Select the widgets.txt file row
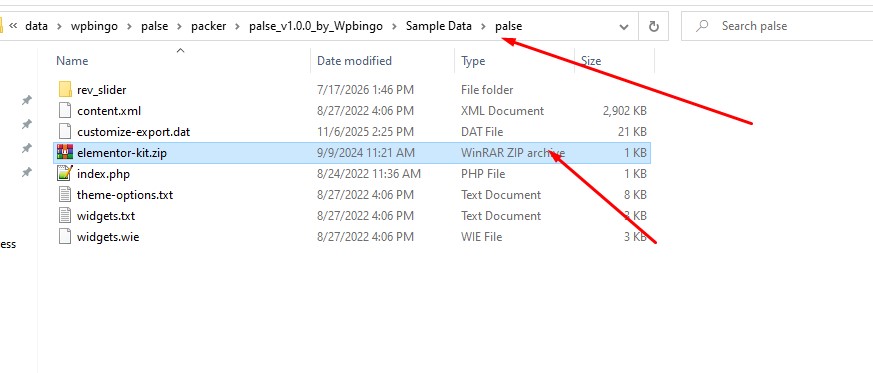The width and height of the screenshot is (873, 373). [x=352, y=216]
